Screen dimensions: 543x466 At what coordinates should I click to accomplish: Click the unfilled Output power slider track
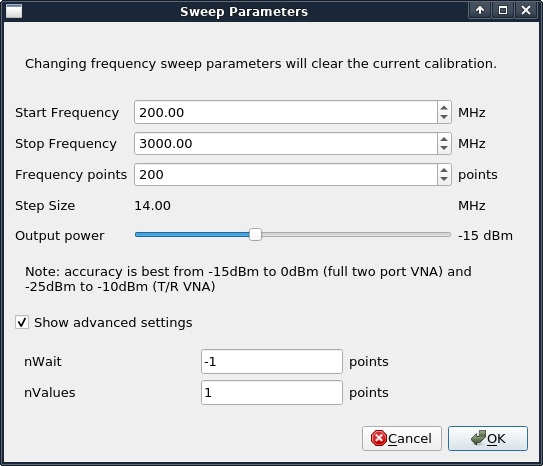tap(356, 235)
